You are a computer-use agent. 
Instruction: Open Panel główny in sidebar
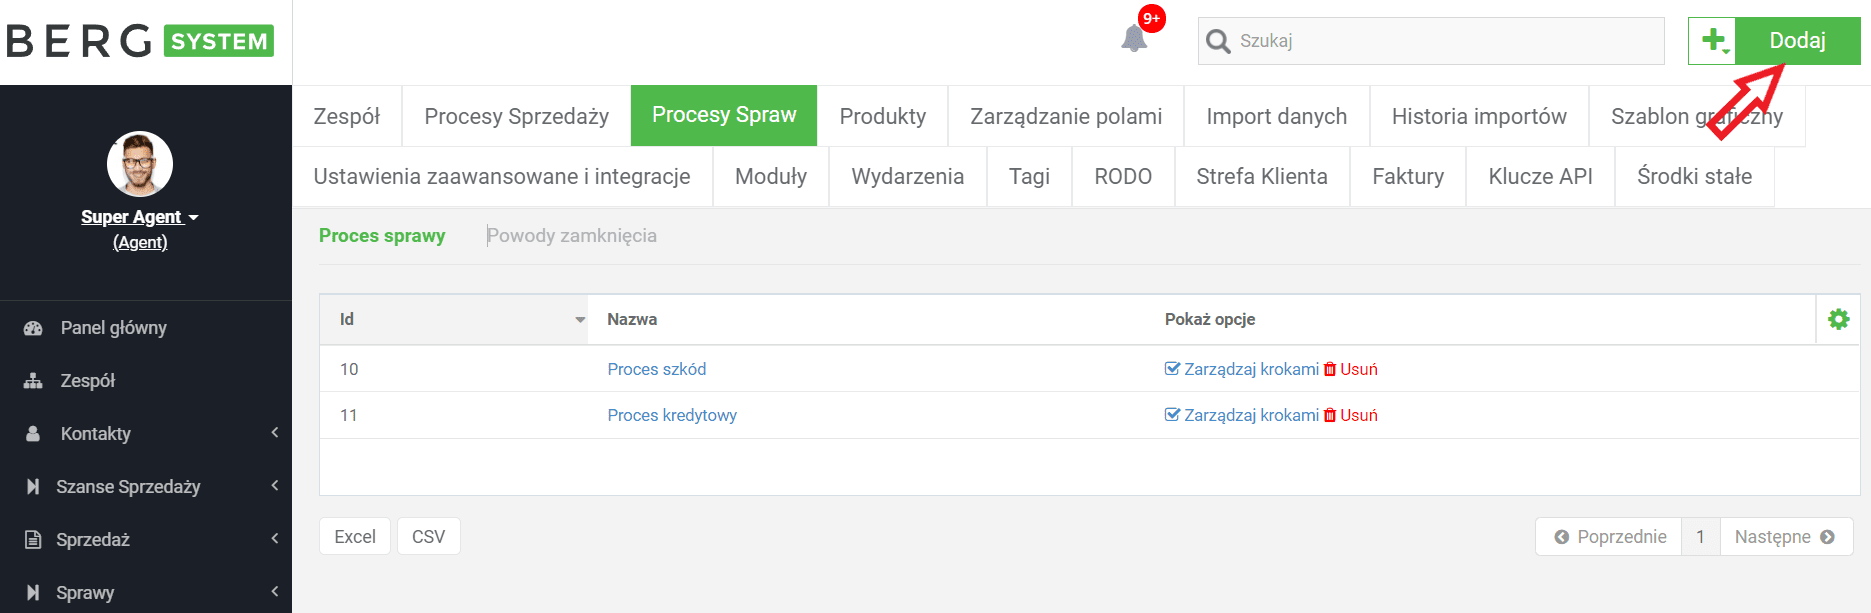click(114, 328)
